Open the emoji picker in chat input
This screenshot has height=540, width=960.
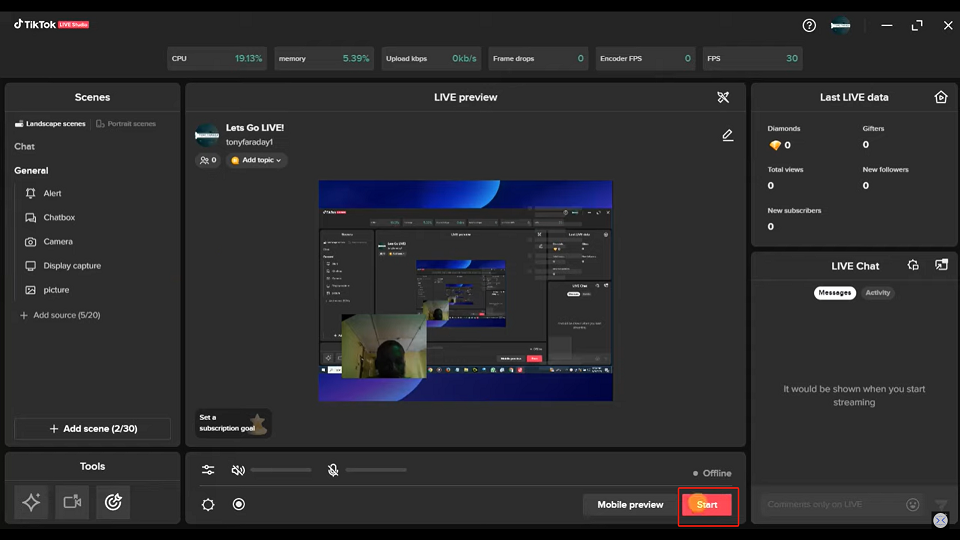click(913, 504)
